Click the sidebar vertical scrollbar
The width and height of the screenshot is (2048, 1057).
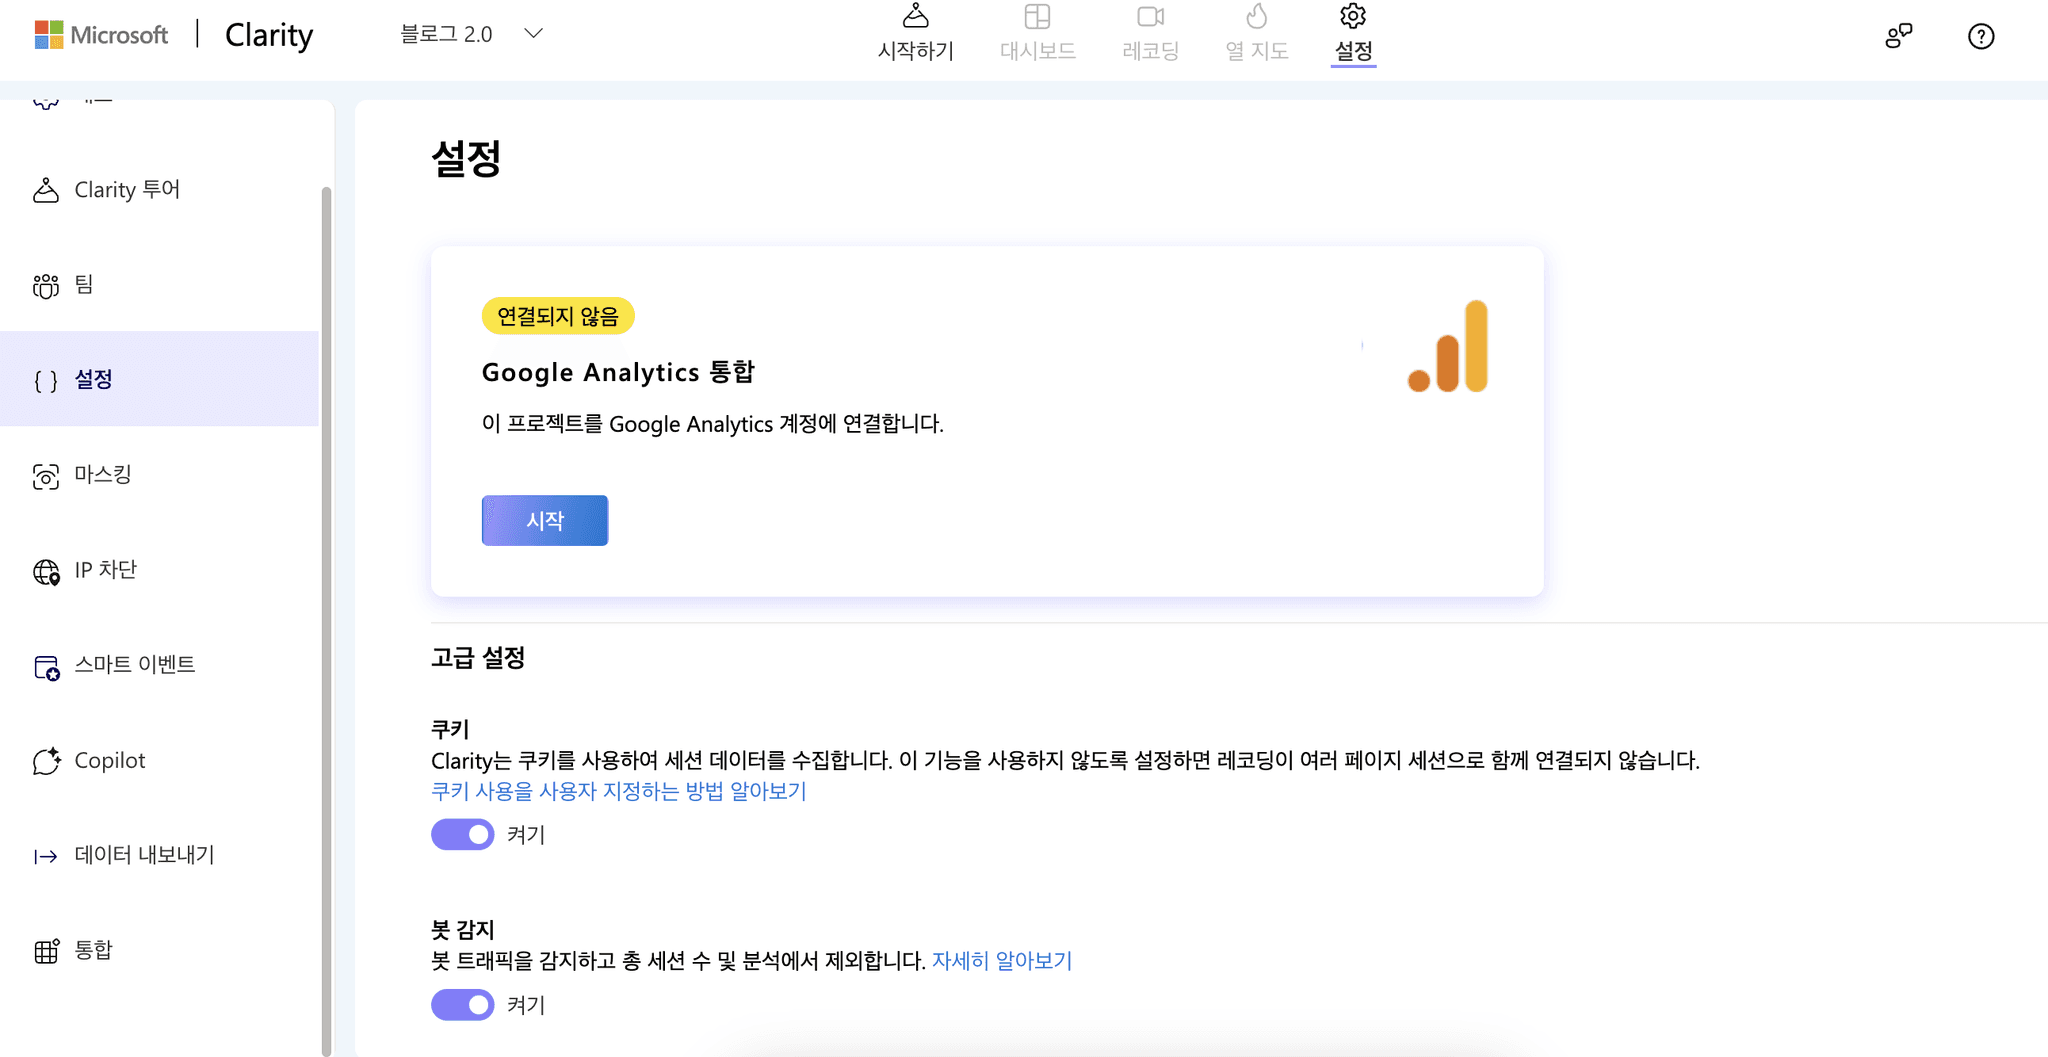click(x=326, y=620)
